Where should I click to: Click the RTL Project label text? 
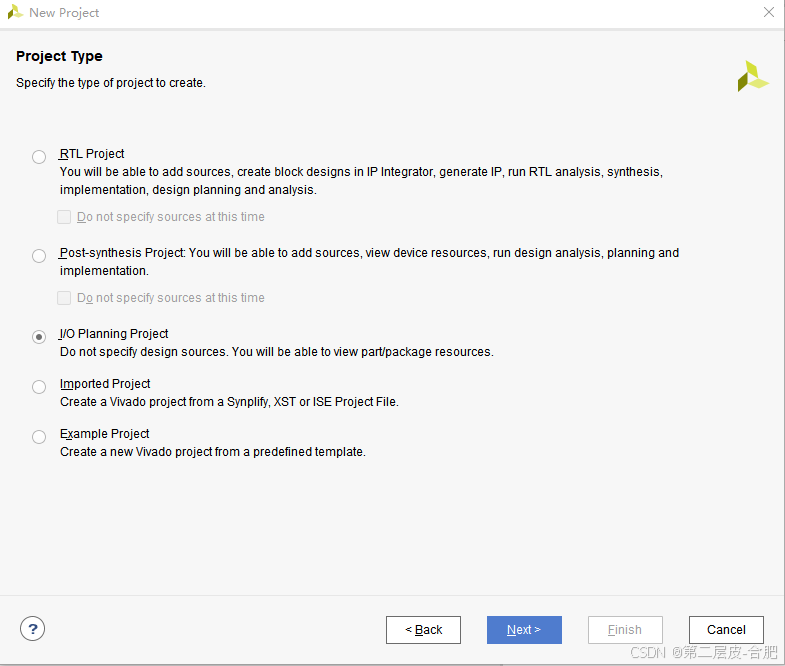92,154
